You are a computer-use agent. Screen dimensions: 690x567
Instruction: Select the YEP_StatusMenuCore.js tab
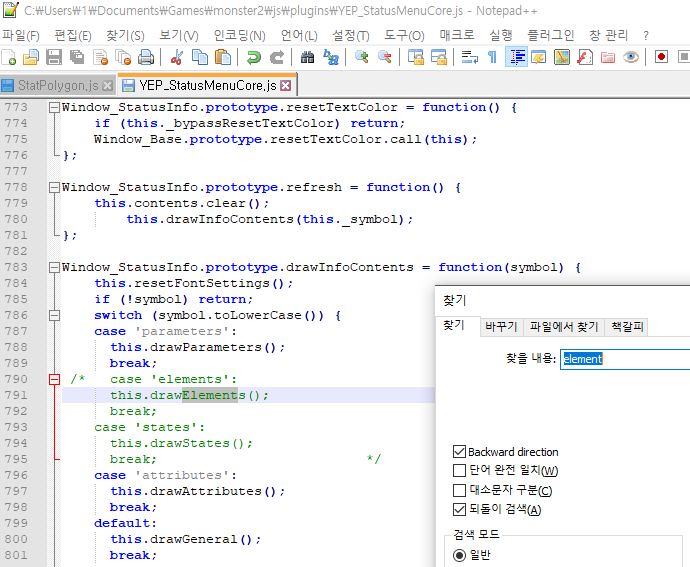tap(207, 85)
